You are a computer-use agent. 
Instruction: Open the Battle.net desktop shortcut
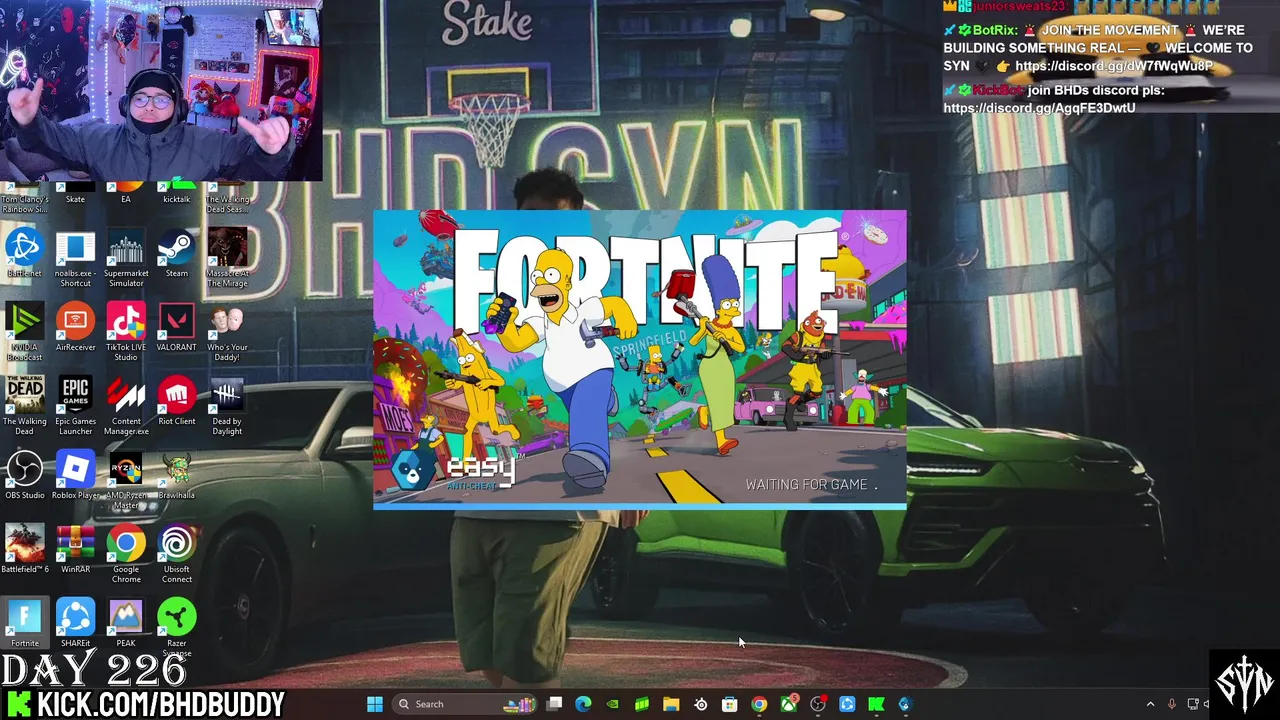click(24, 253)
